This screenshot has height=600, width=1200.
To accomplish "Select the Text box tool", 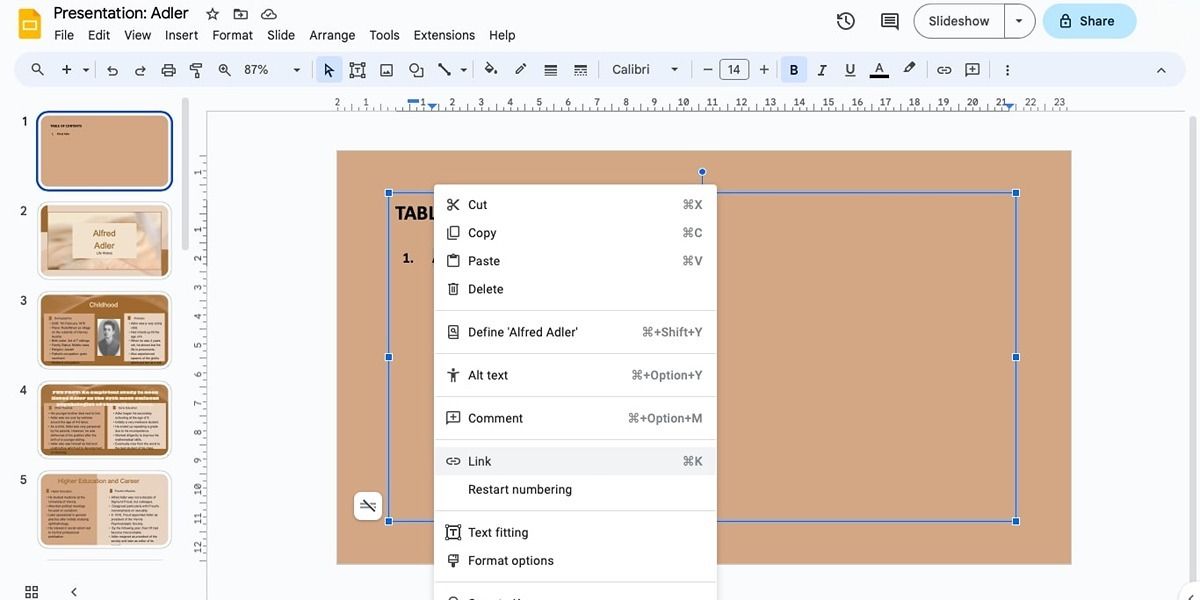I will (357, 70).
